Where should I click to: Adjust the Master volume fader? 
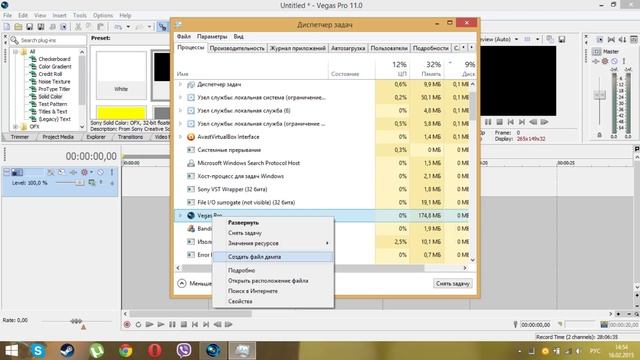tap(600, 95)
